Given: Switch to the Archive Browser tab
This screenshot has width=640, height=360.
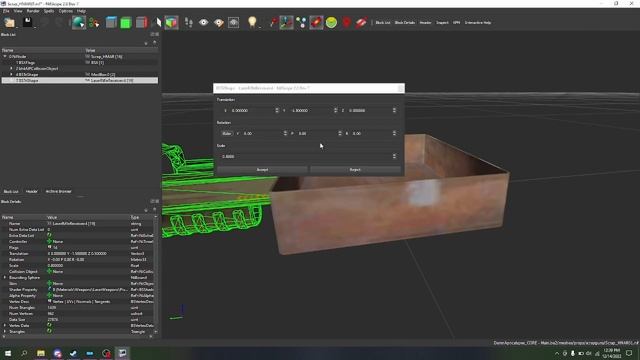Looking at the screenshot, I should tap(58, 191).
